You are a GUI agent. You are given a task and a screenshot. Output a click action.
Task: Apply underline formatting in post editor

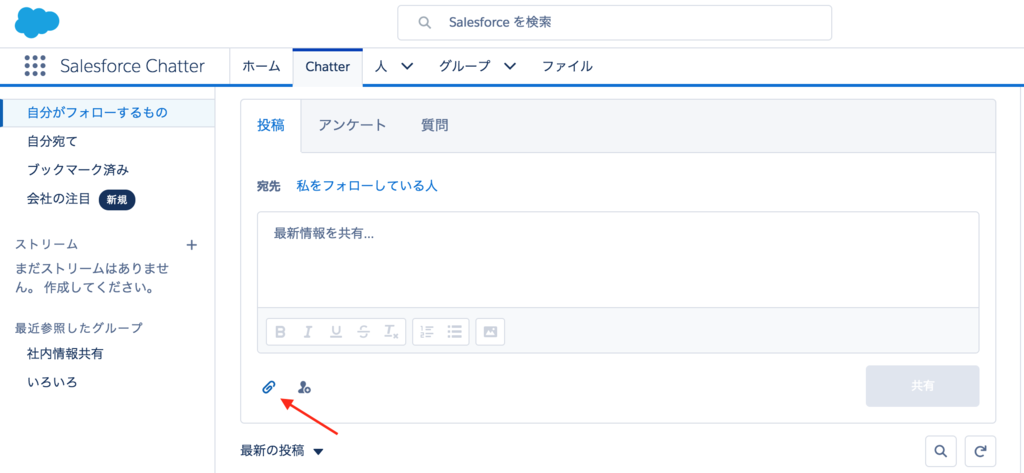point(336,332)
